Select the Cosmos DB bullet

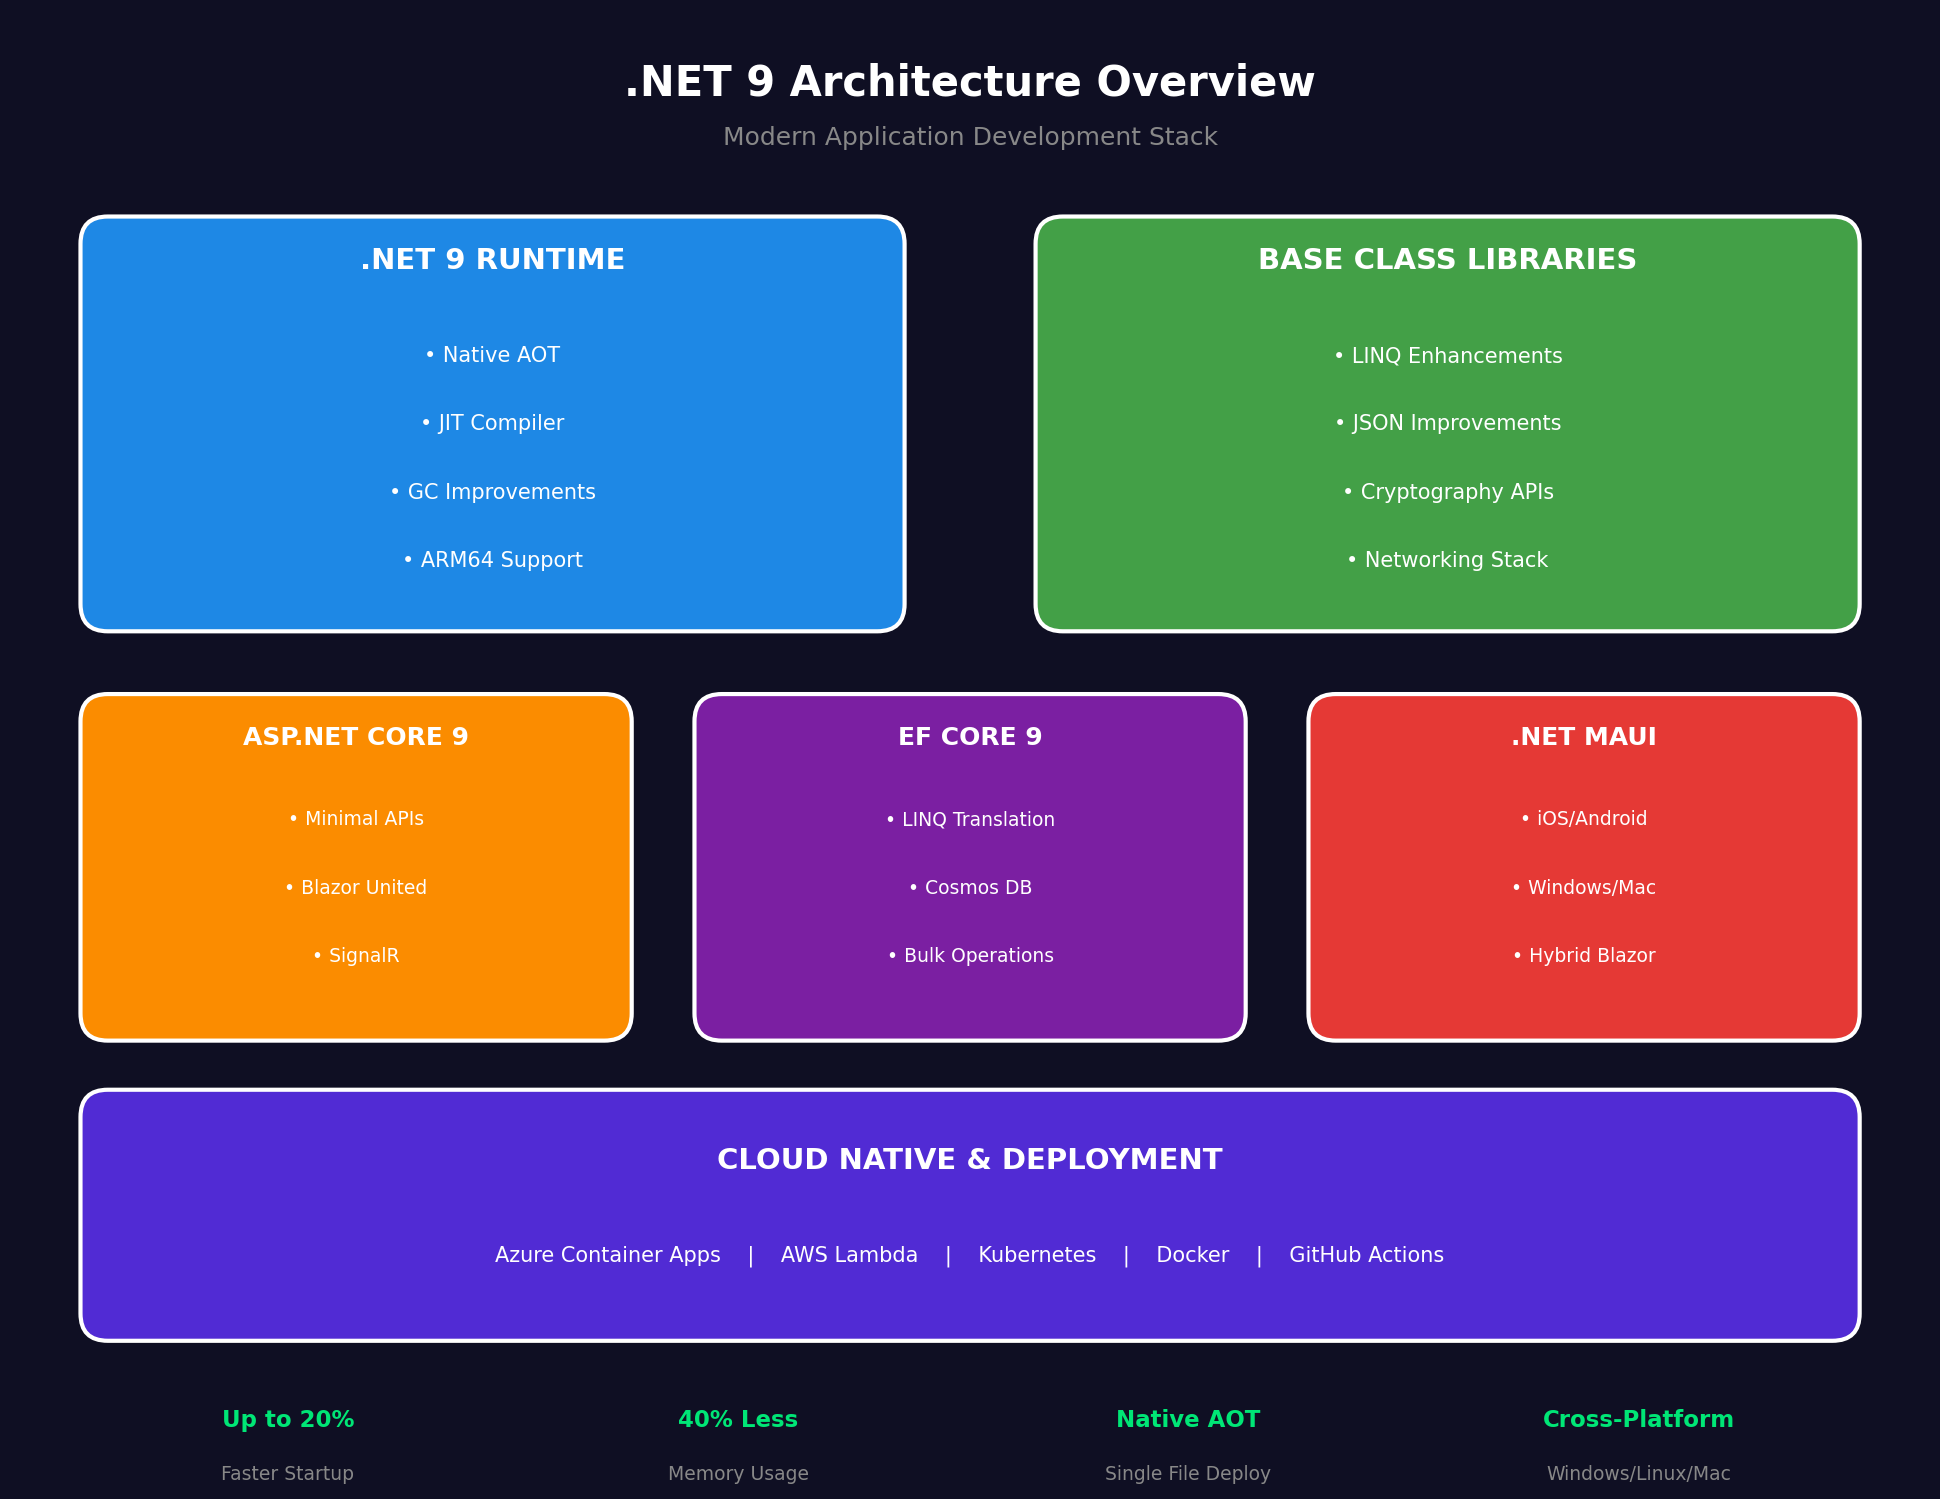click(970, 887)
